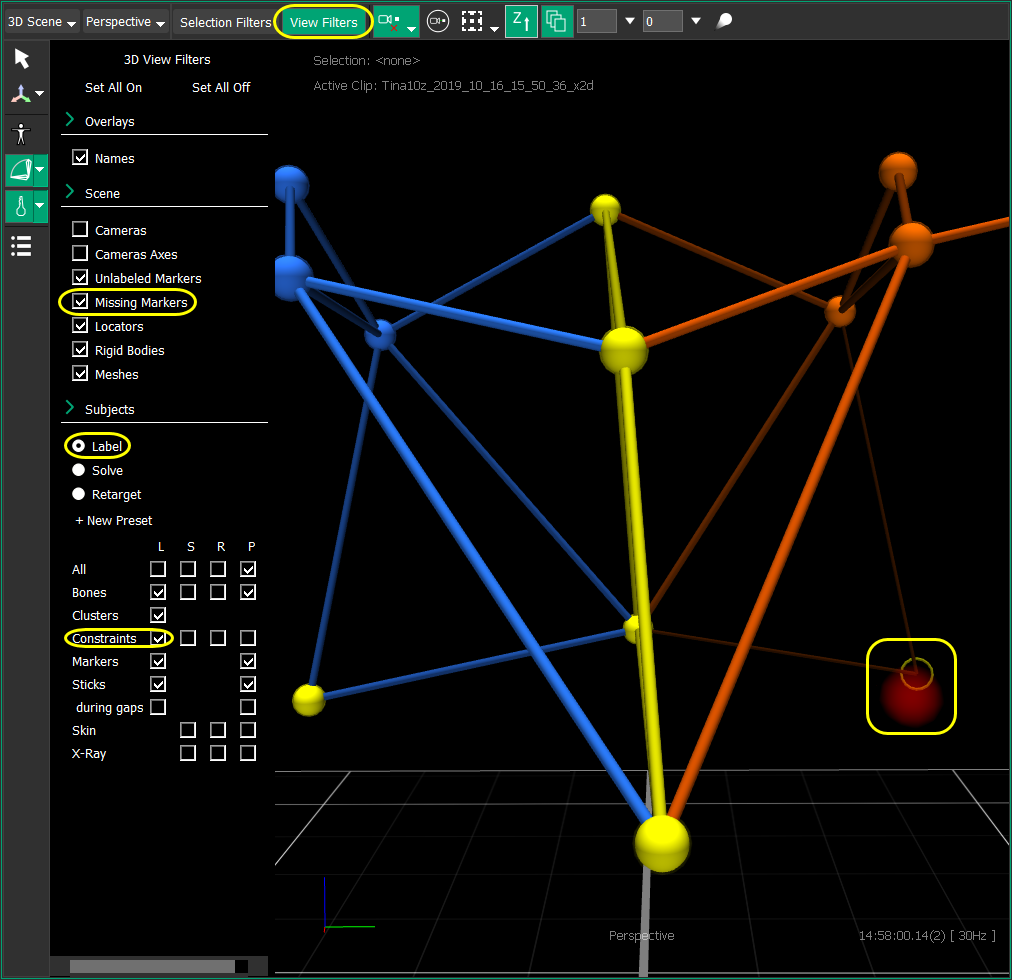Image resolution: width=1012 pixels, height=980 pixels.
Task: Click the dashed marquee selection icon
Action: point(472,21)
